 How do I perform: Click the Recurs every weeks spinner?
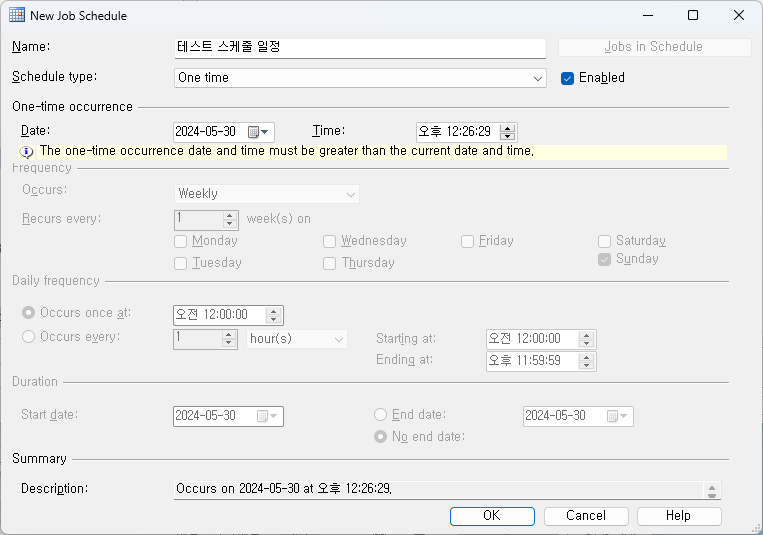pos(230,220)
